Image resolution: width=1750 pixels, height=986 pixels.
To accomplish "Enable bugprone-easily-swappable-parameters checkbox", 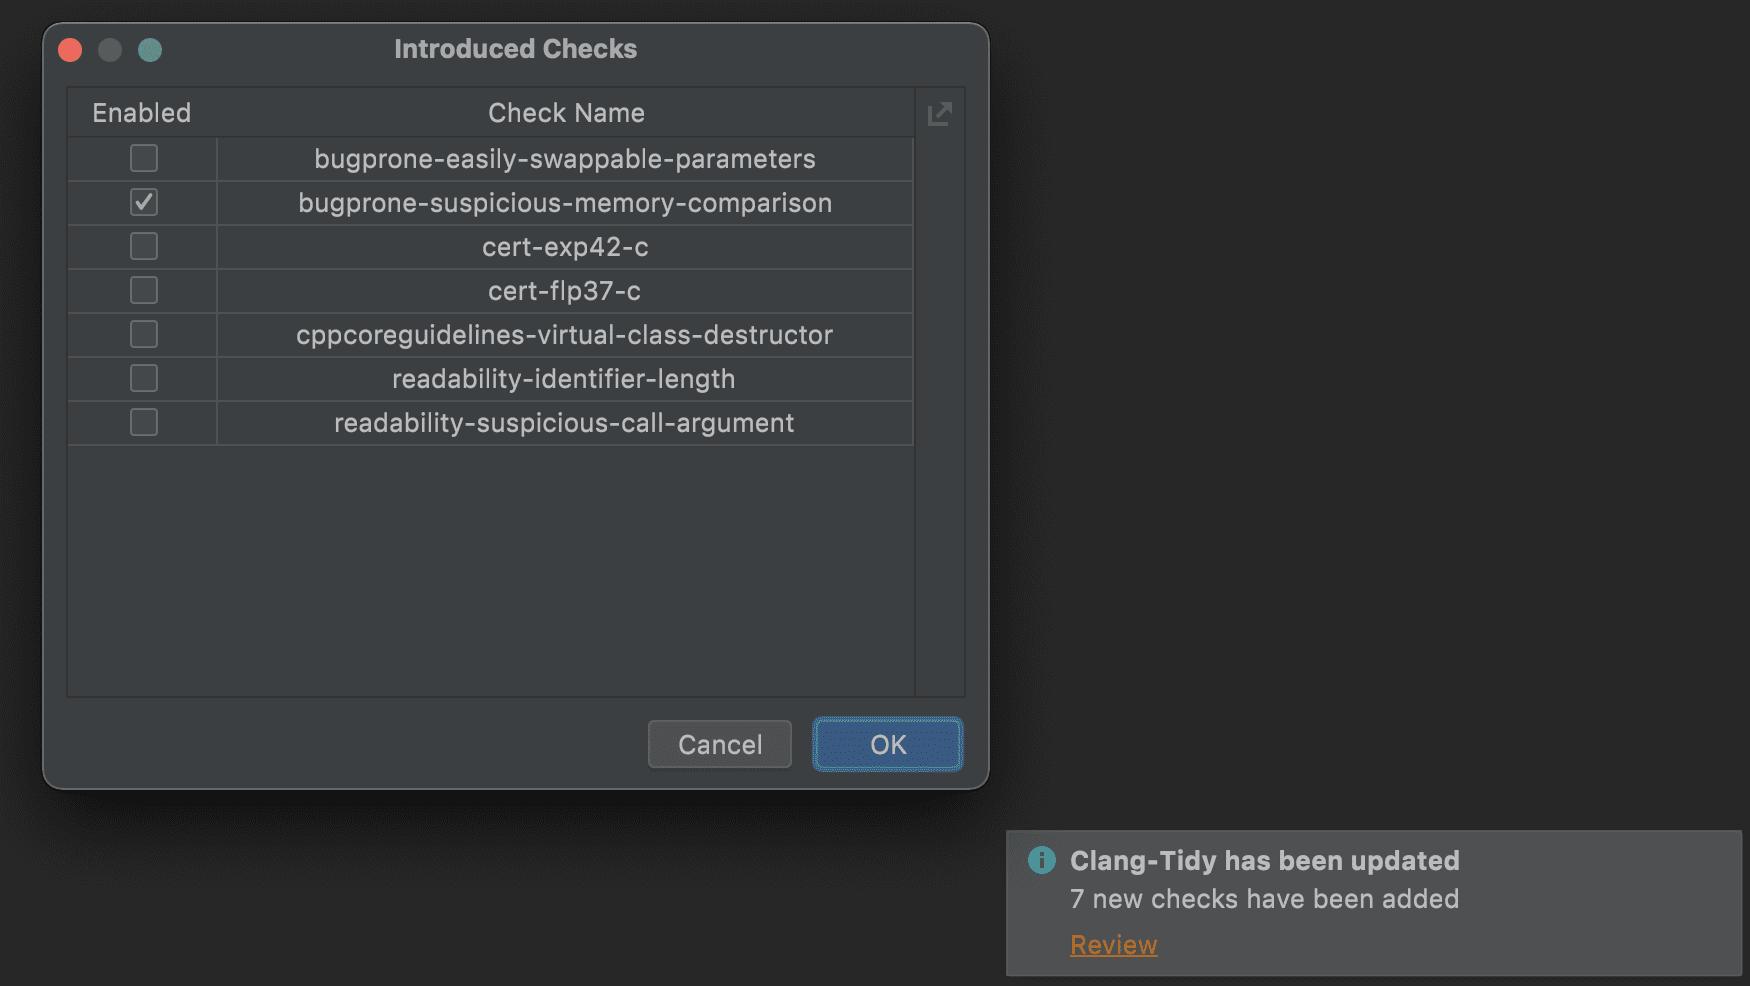I will (x=144, y=158).
